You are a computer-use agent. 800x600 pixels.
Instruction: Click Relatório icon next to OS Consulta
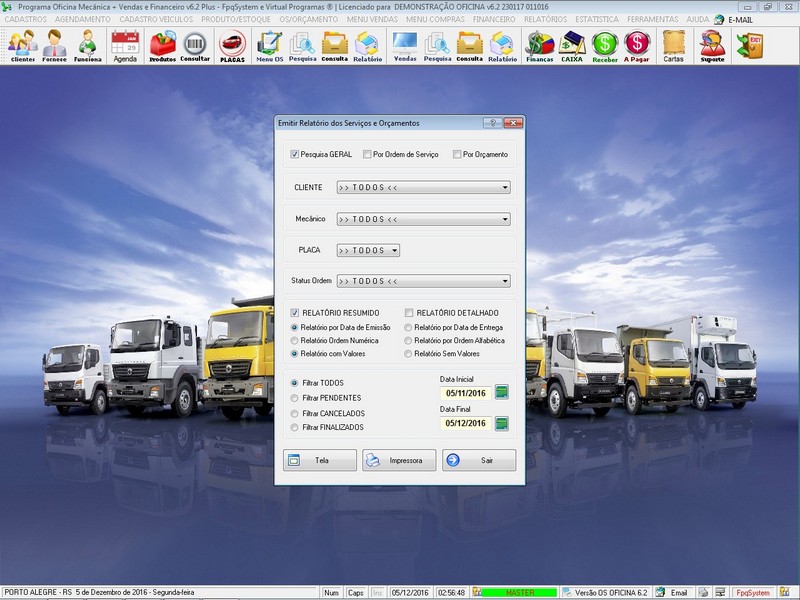pos(367,46)
